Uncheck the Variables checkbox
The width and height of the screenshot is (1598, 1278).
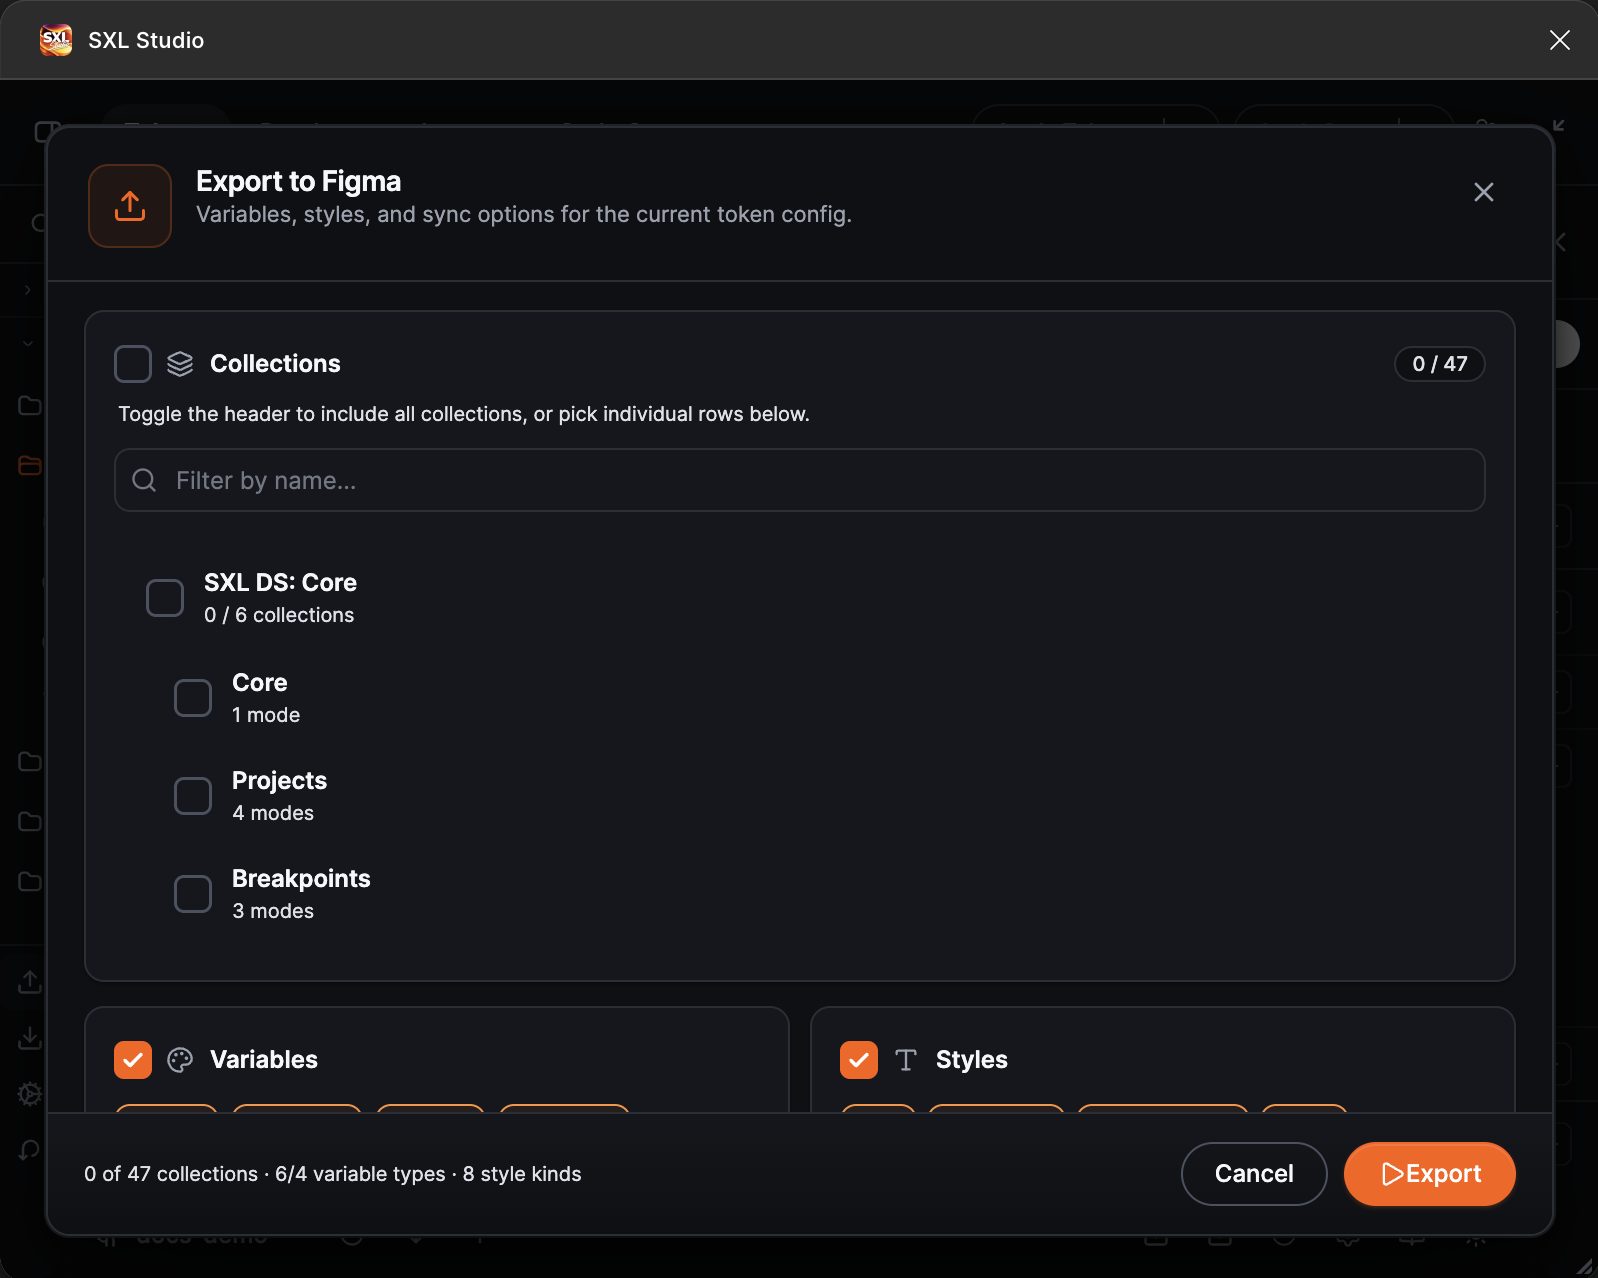pos(133,1060)
